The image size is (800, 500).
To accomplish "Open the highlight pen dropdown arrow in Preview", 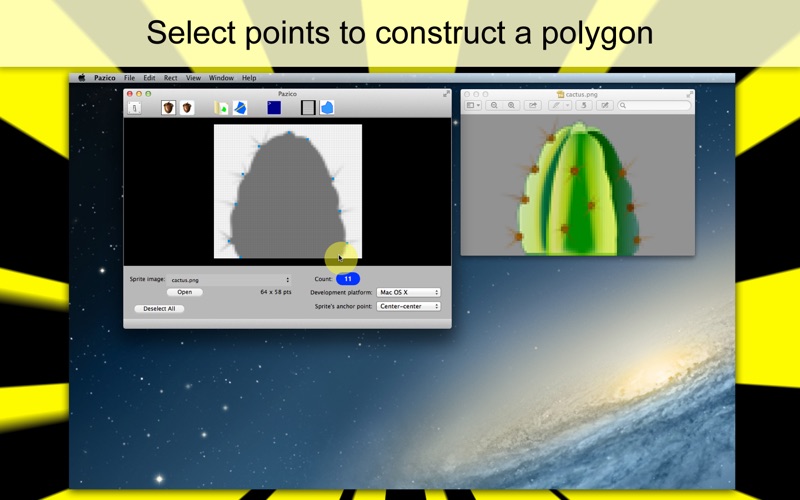I will coord(567,105).
